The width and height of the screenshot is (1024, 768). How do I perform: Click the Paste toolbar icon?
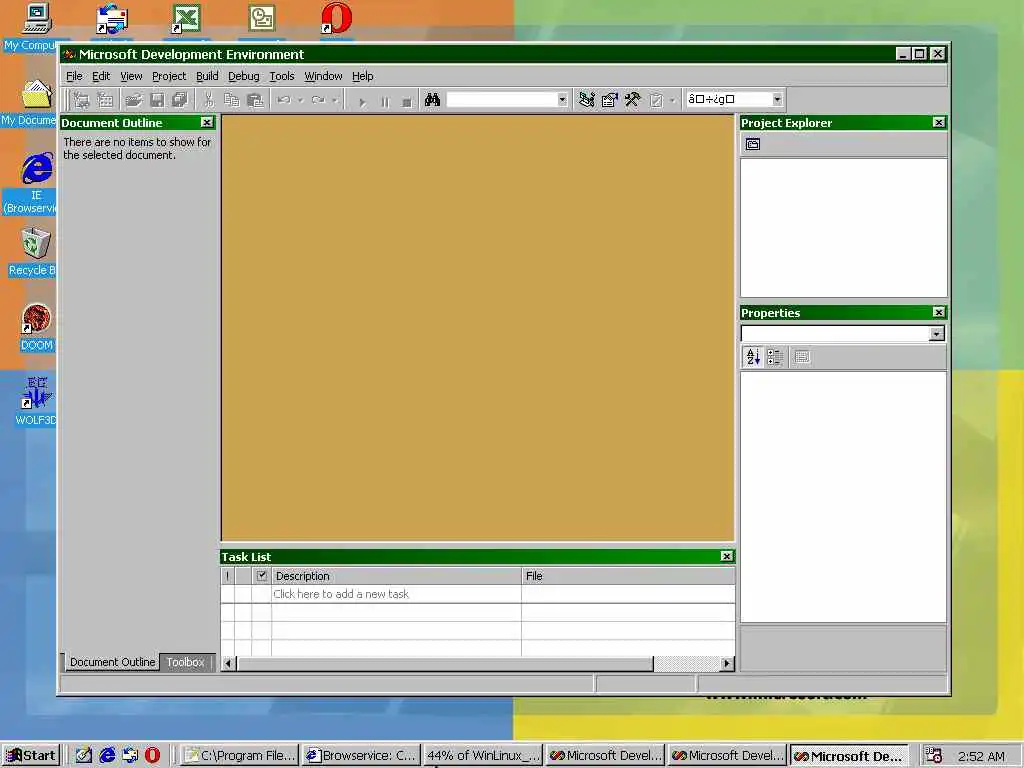pyautogui.click(x=255, y=100)
